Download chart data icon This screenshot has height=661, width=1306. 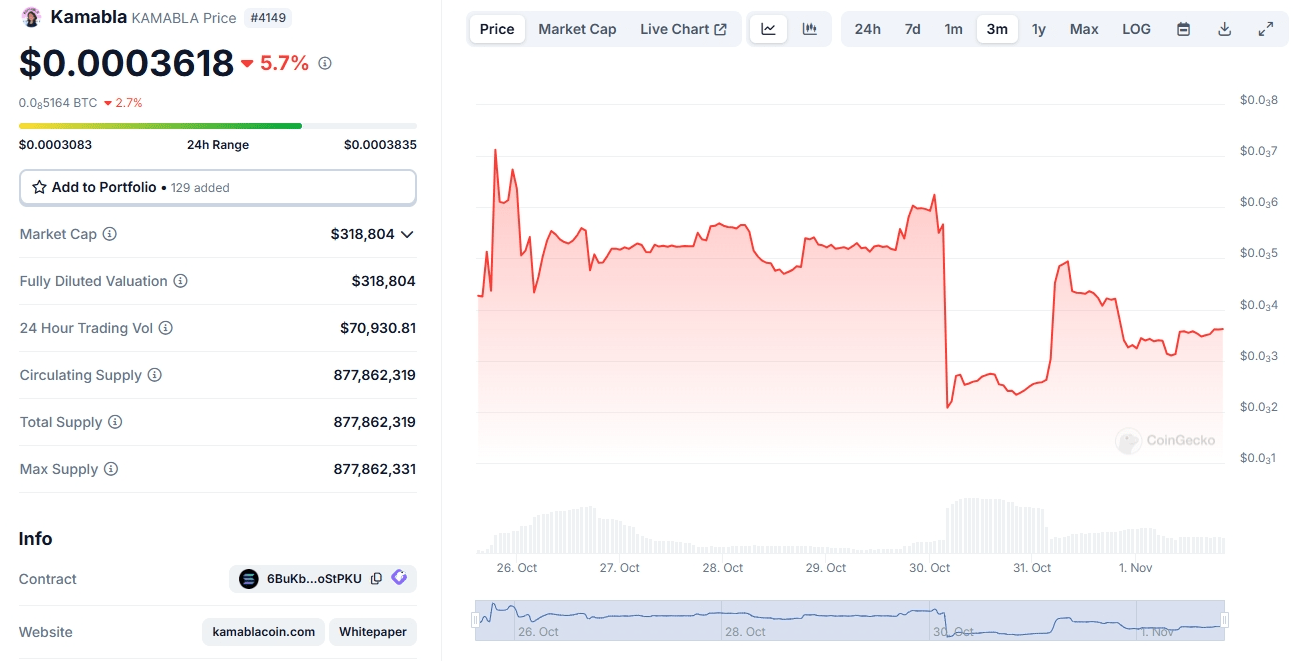coord(1224,29)
